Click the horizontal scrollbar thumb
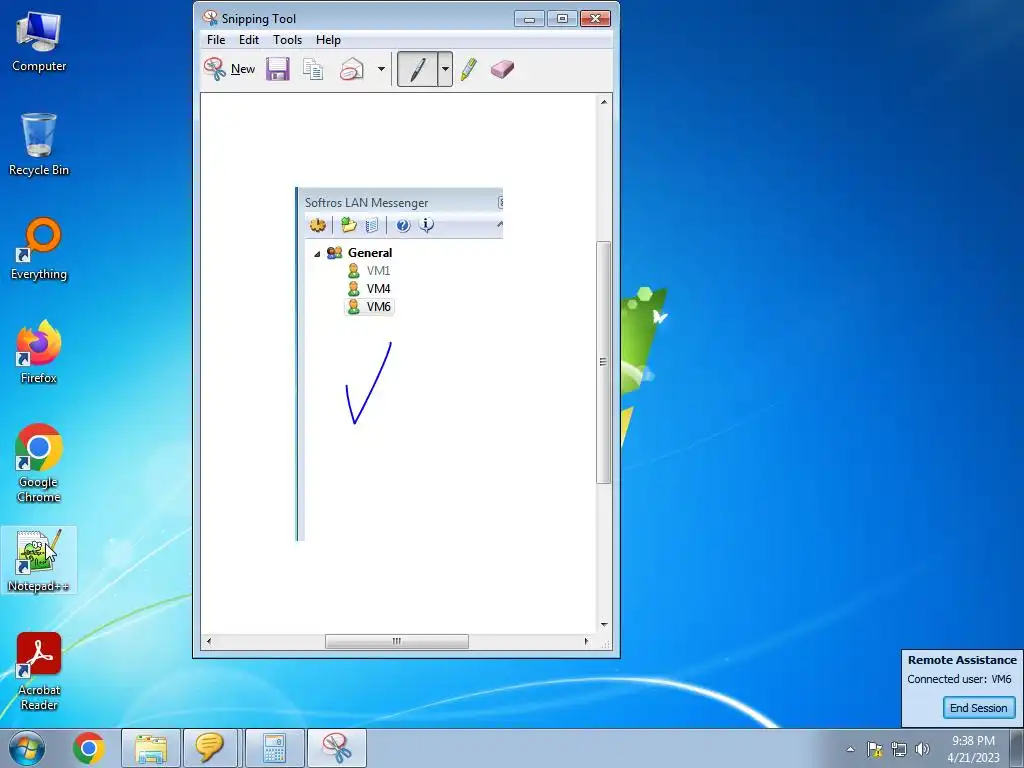Image resolution: width=1024 pixels, height=768 pixels. [x=396, y=641]
